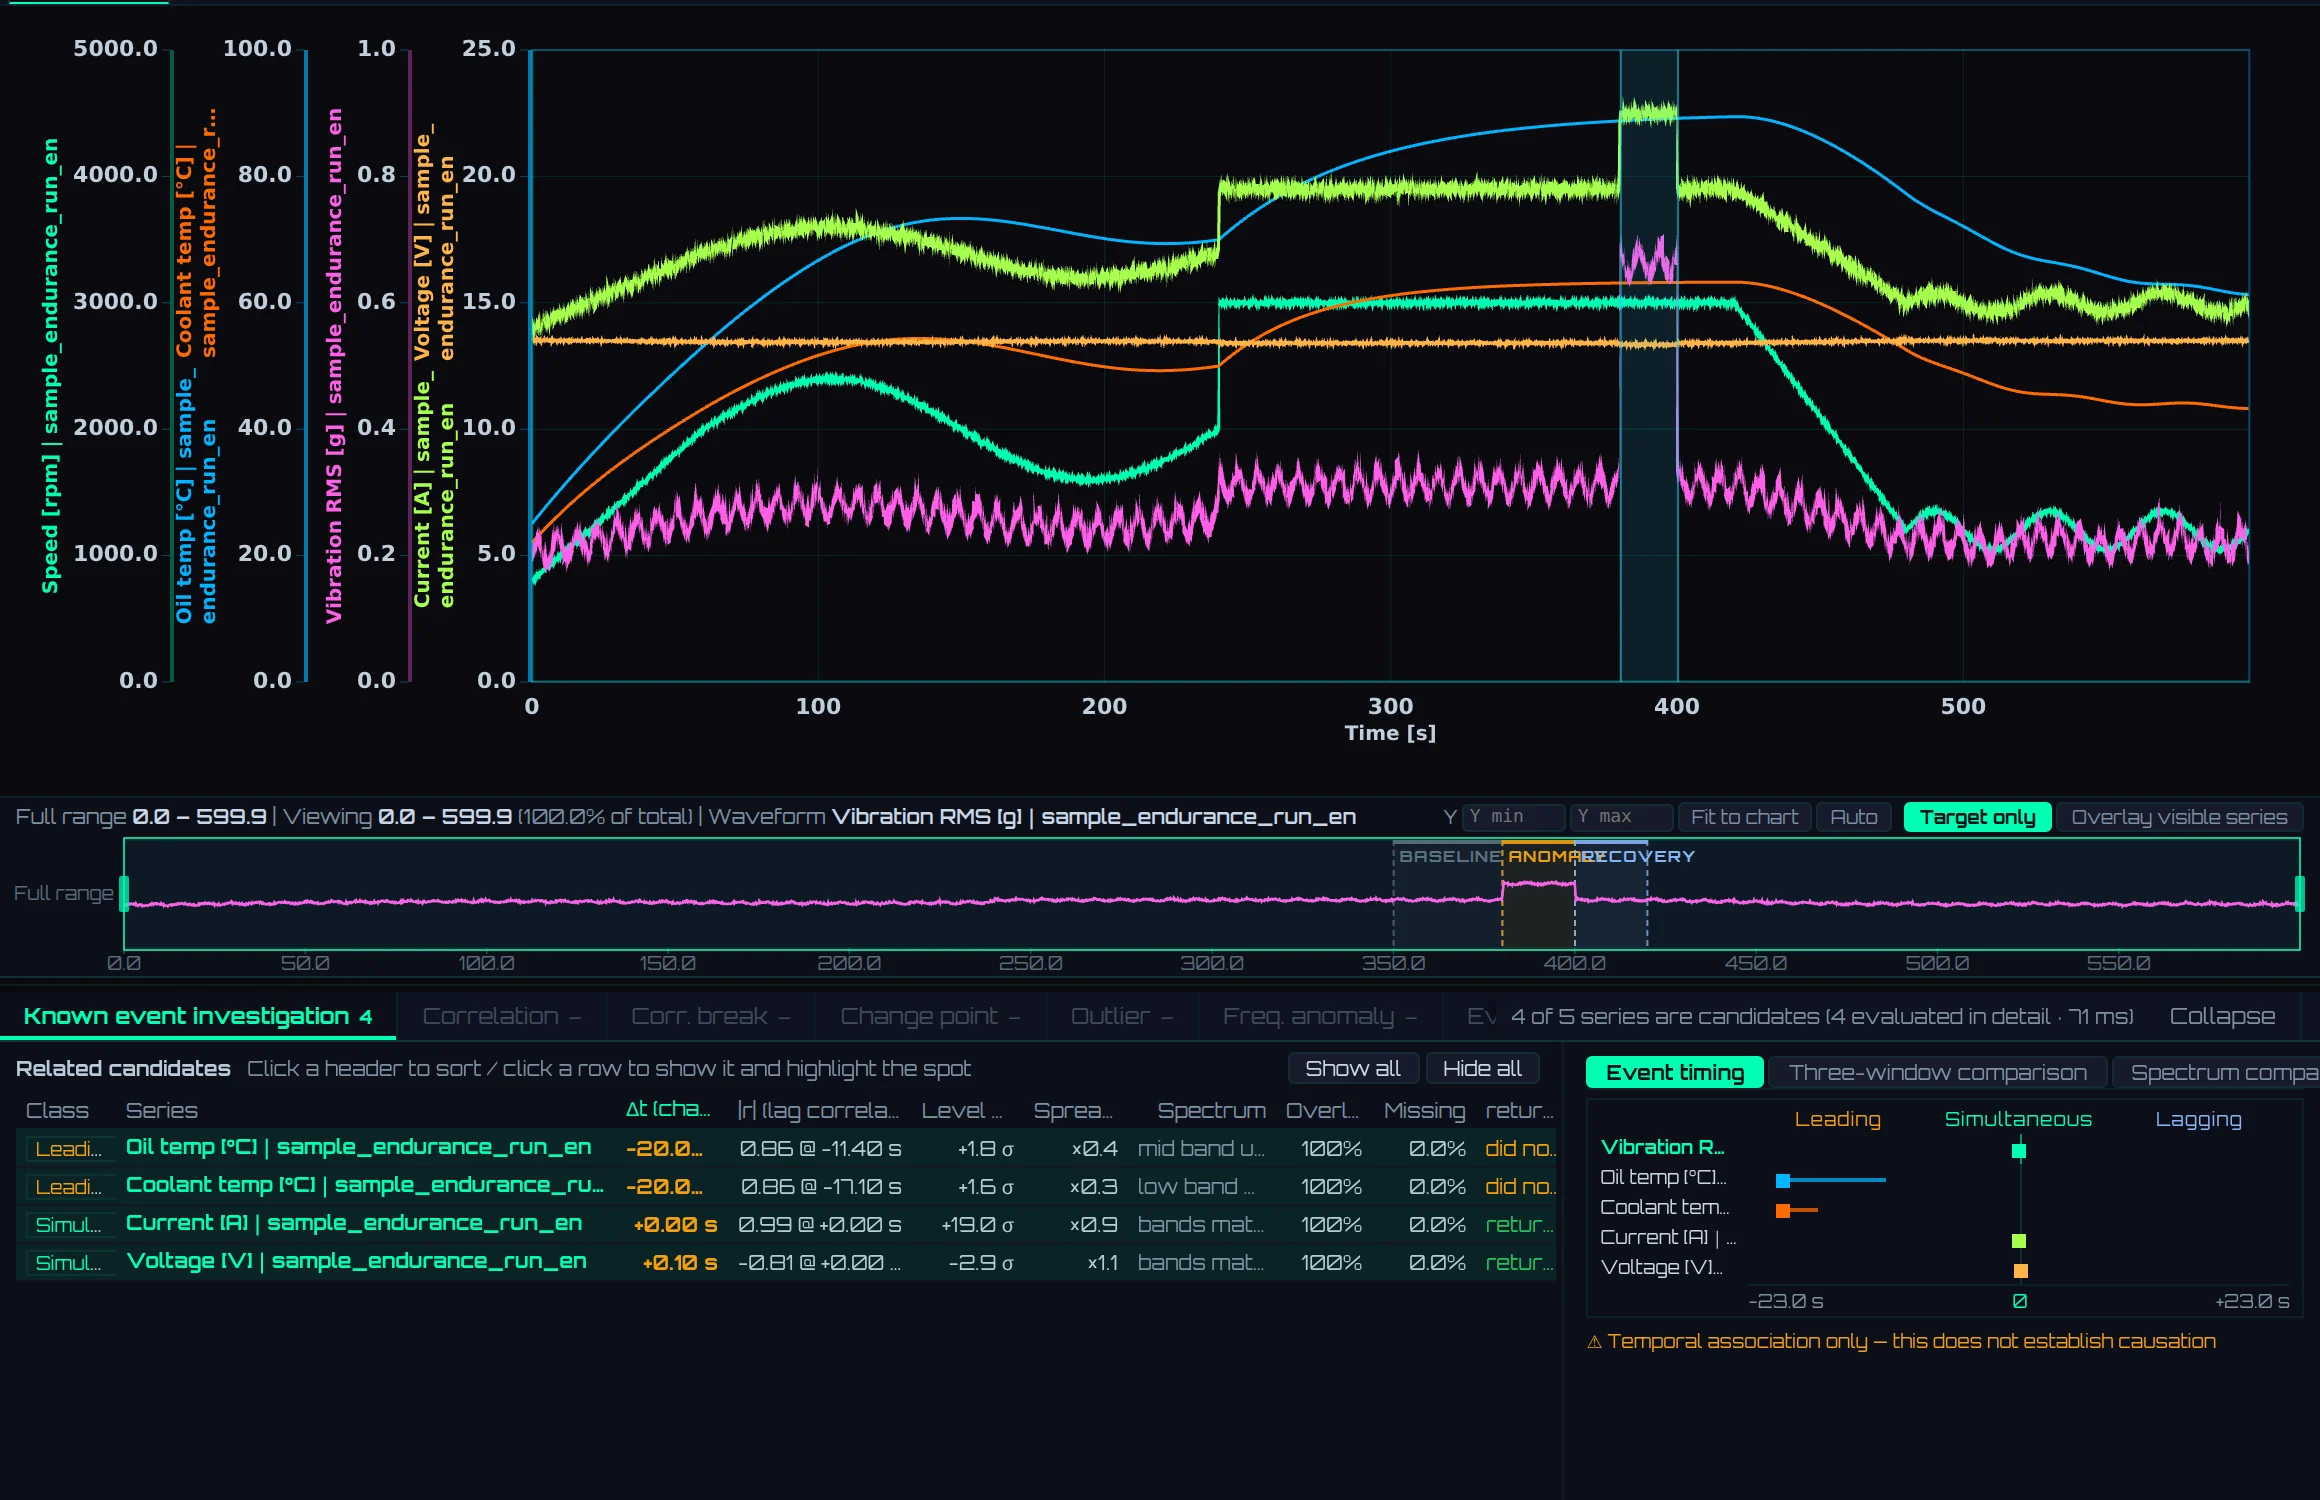This screenshot has width=2320, height=1500.
Task: Click the right handle of the full range slider
Action: [2299, 893]
